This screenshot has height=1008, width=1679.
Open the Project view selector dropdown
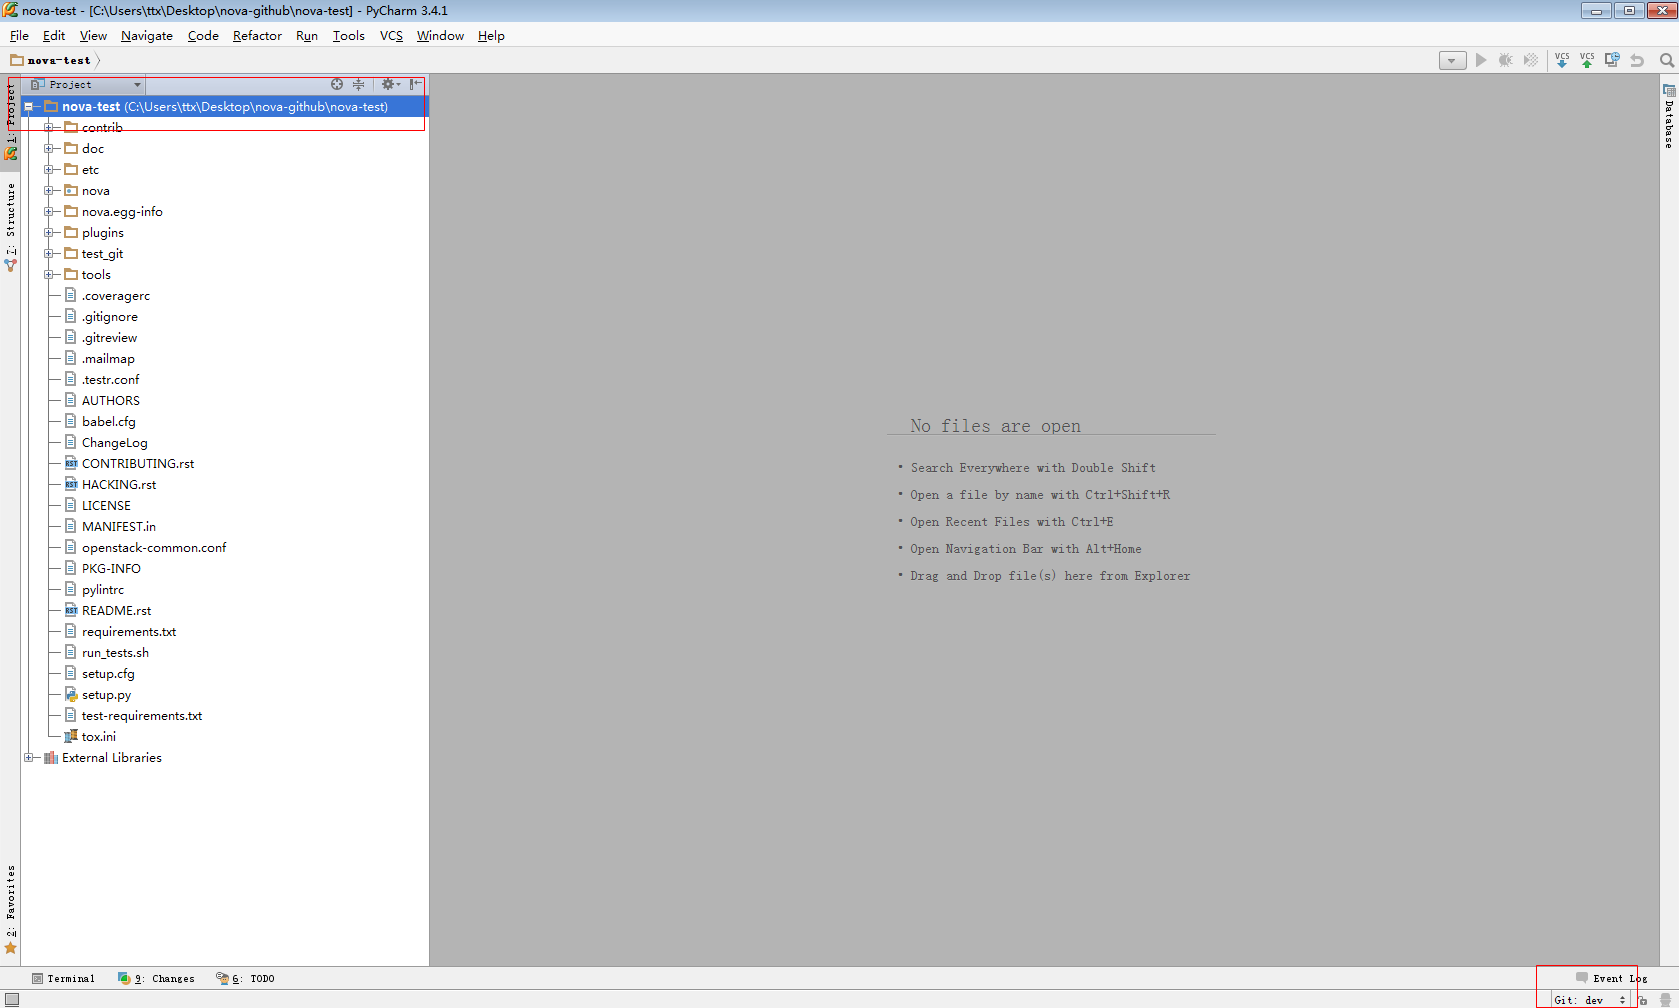point(86,85)
